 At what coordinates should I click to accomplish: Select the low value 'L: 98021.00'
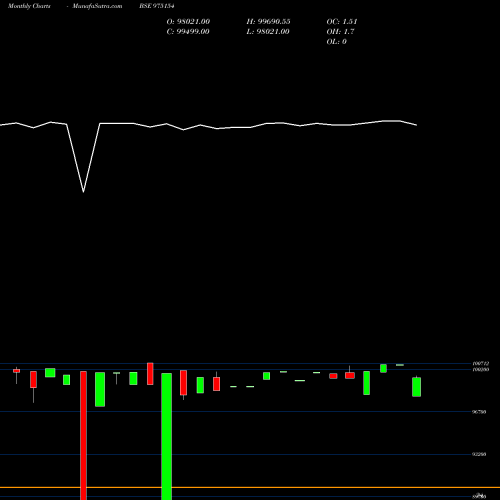click(268, 32)
